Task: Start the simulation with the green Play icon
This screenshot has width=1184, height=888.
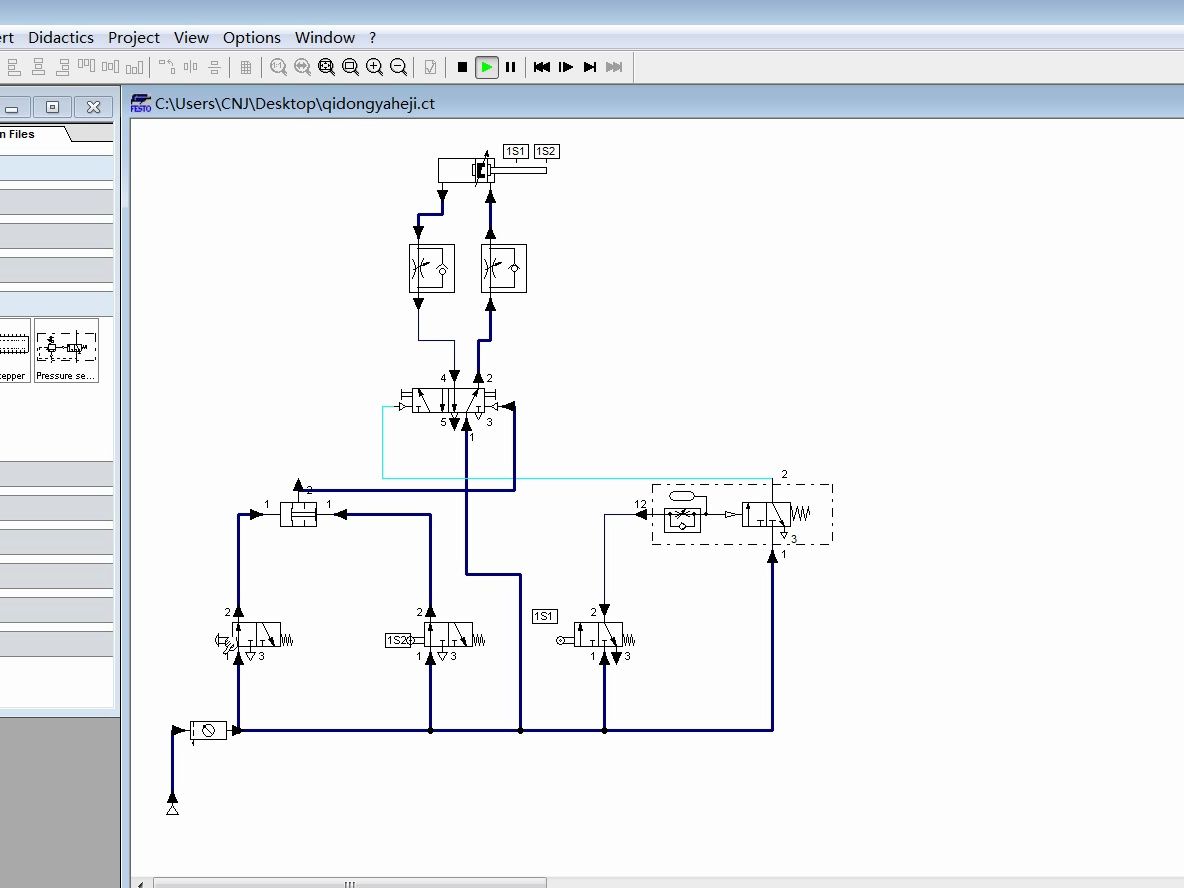Action: click(486, 66)
